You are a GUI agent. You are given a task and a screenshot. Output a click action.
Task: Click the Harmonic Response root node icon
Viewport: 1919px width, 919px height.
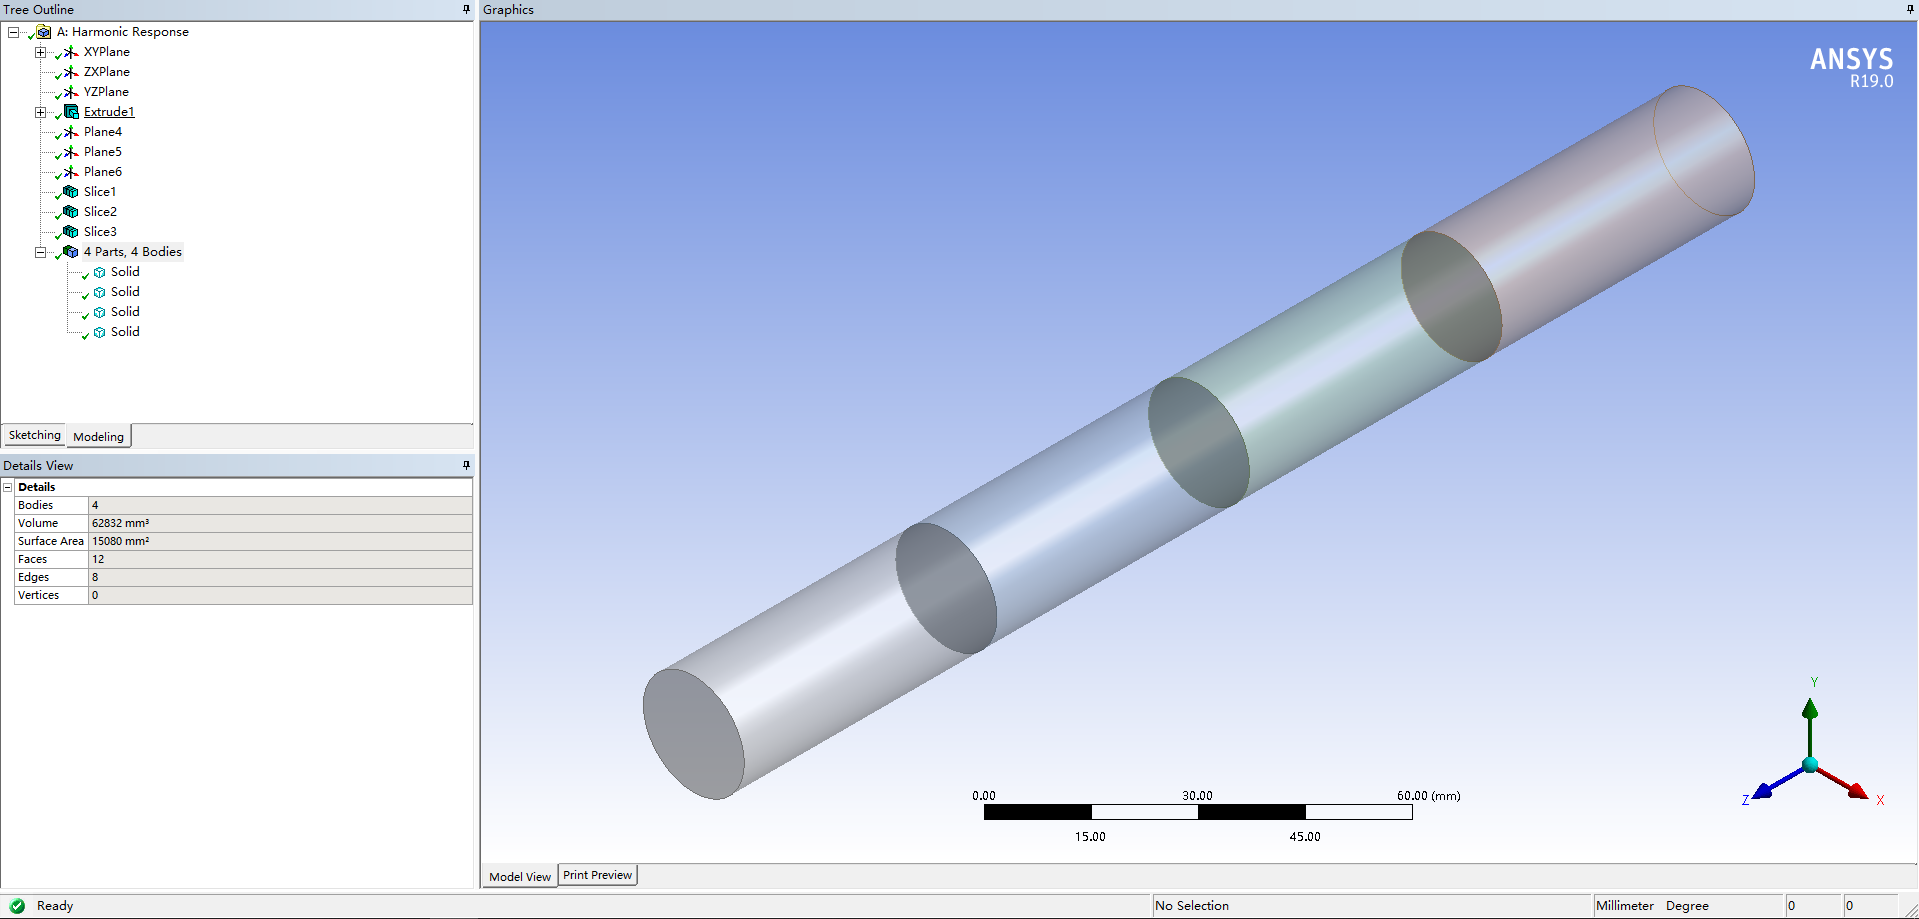[44, 32]
